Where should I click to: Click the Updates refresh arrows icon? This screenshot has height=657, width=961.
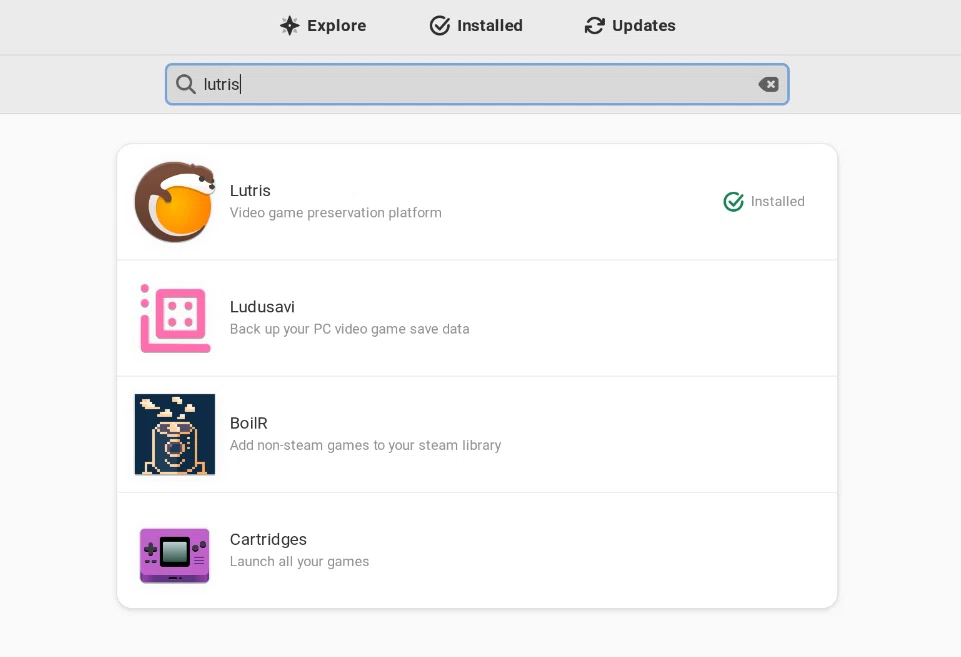(594, 26)
